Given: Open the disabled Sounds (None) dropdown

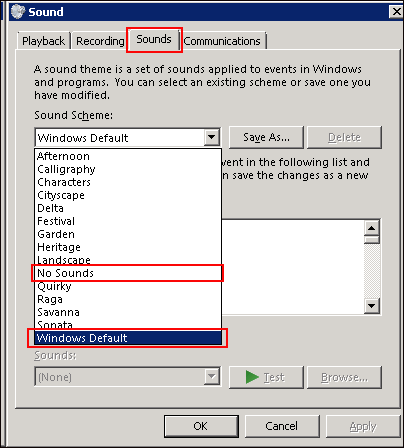Looking at the screenshot, I should click(128, 377).
